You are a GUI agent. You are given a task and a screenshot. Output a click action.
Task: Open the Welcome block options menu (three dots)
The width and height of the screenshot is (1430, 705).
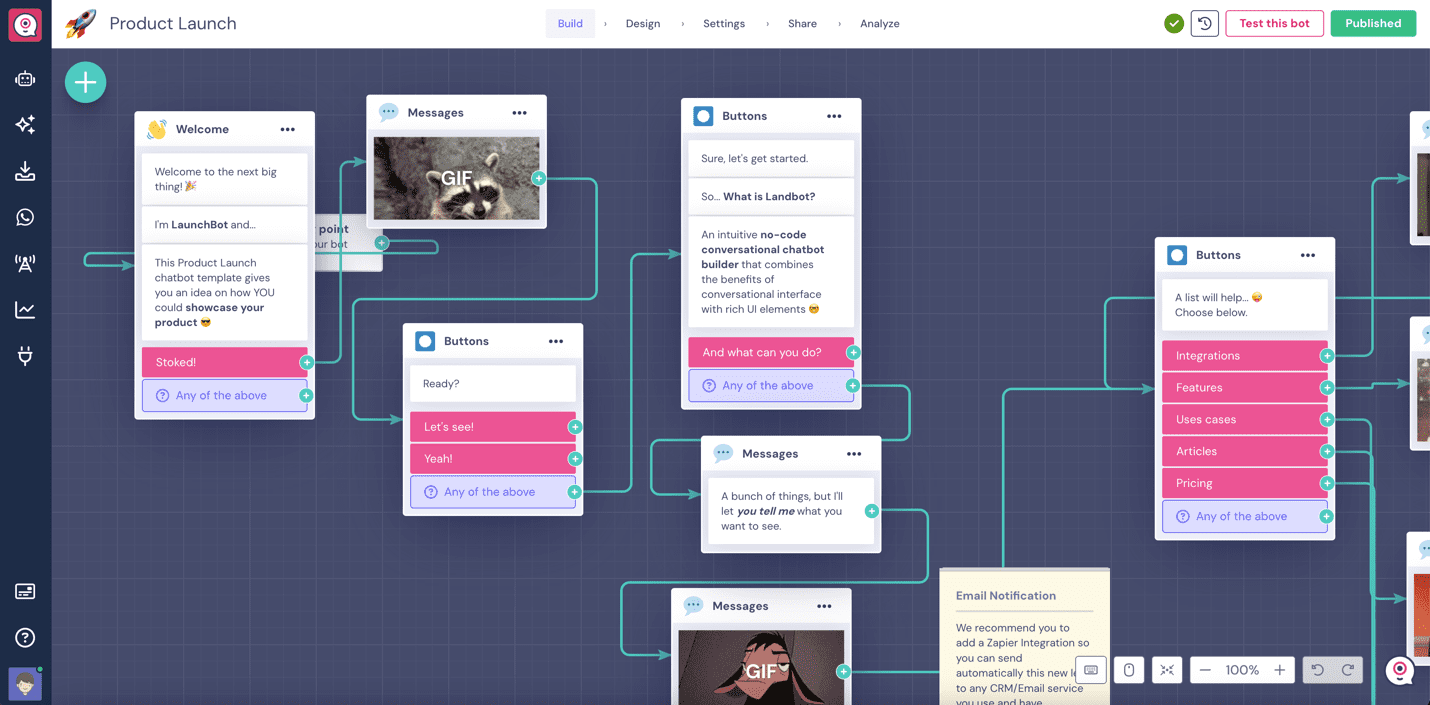pos(288,129)
